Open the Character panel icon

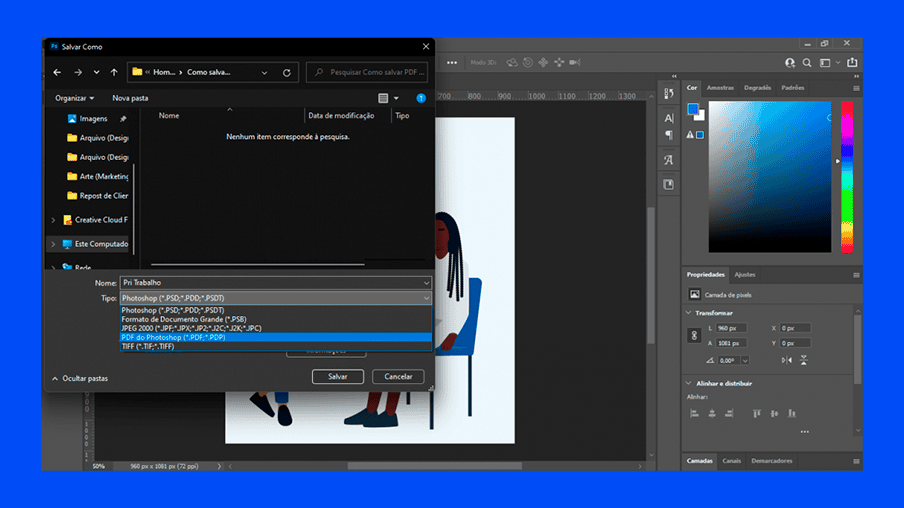pyautogui.click(x=669, y=118)
